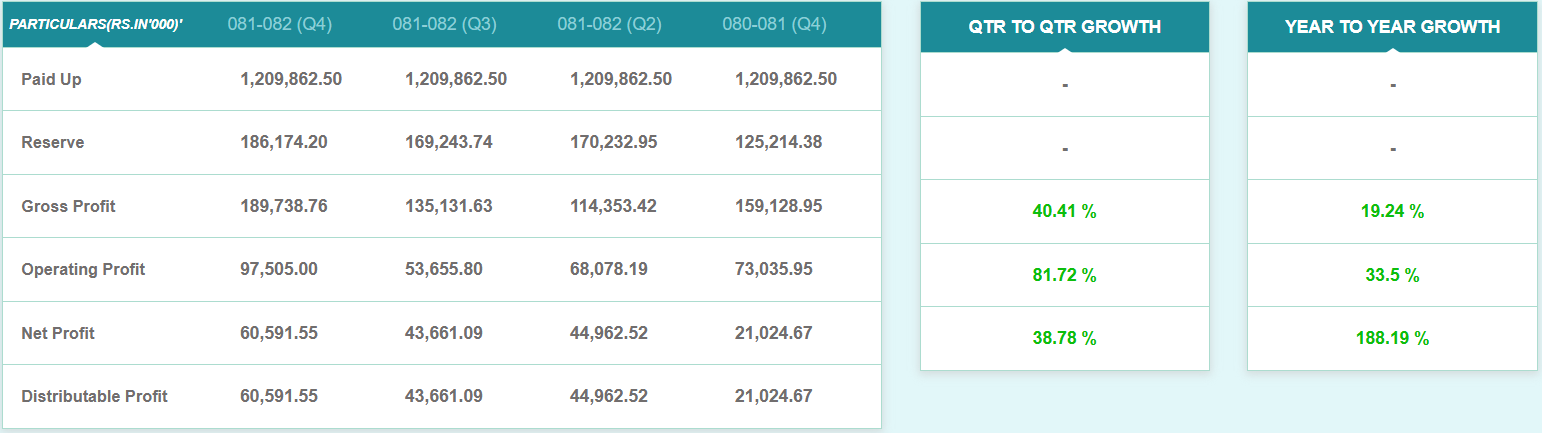The width and height of the screenshot is (1542, 433).
Task: Click the 186,174.20 Reserve value
Action: click(x=284, y=142)
